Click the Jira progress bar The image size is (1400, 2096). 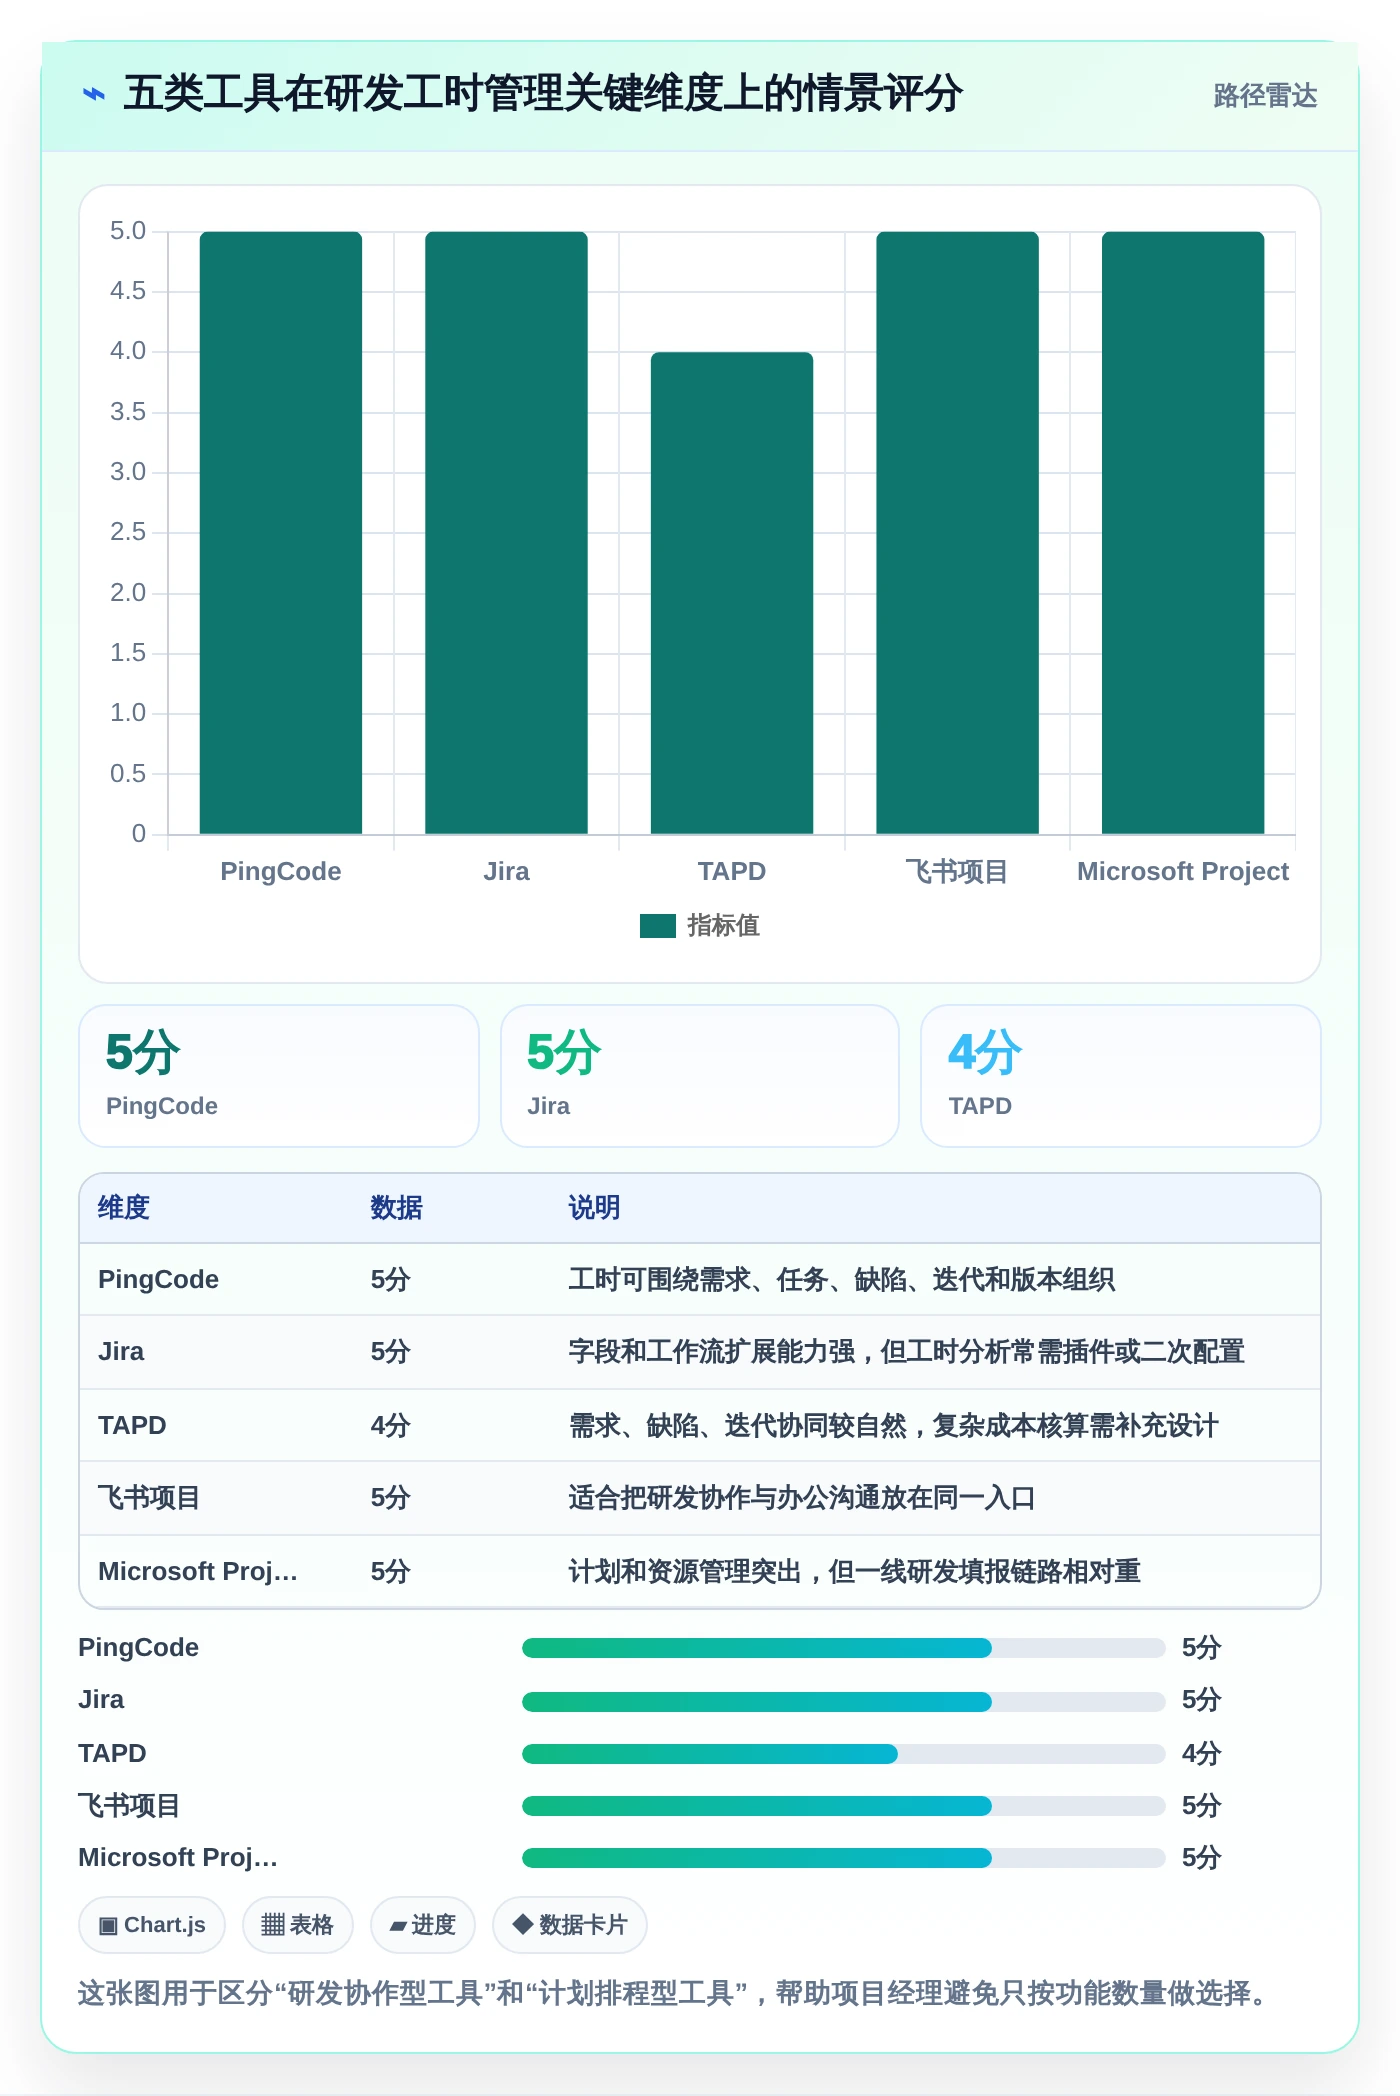844,1701
